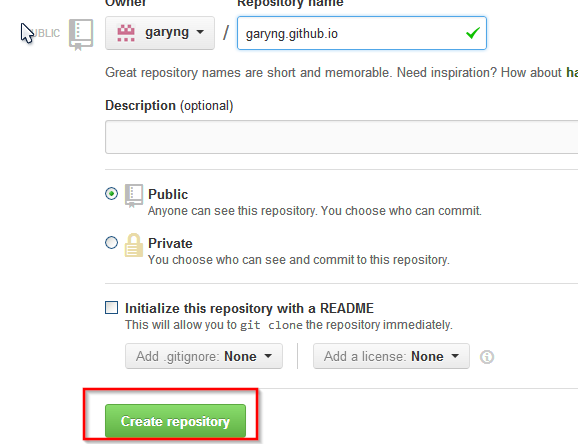Expand the Add a license dropdown
The width and height of the screenshot is (578, 444).
391,356
